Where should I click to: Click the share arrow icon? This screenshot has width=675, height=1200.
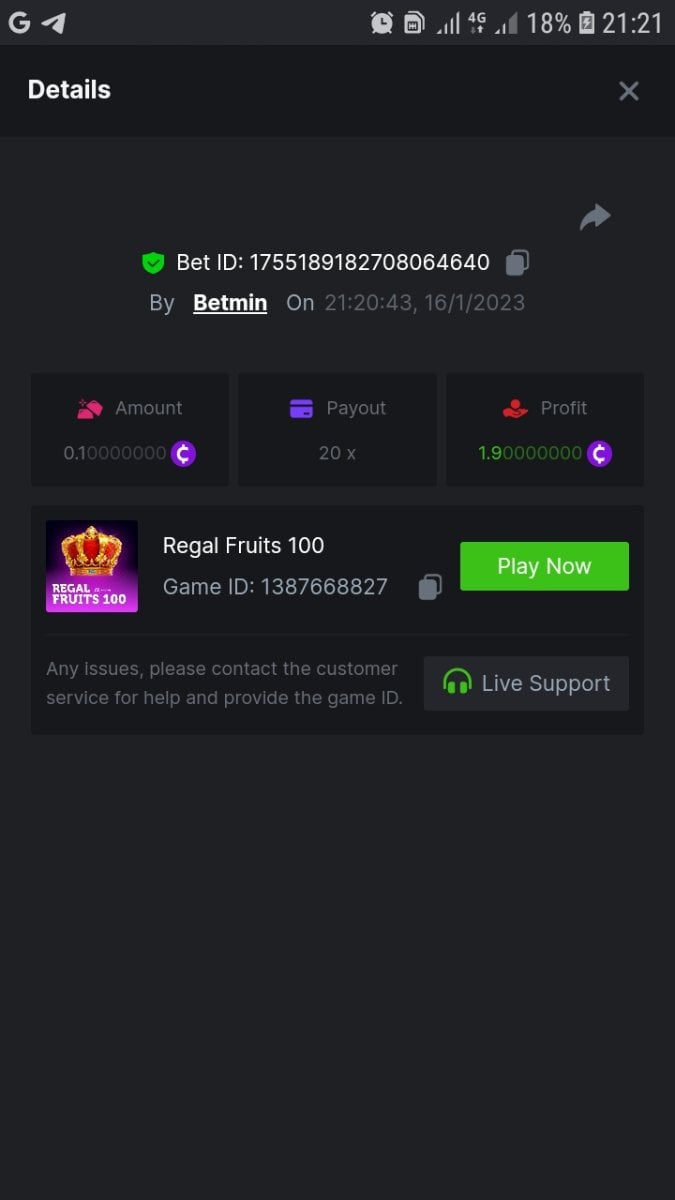coord(595,217)
